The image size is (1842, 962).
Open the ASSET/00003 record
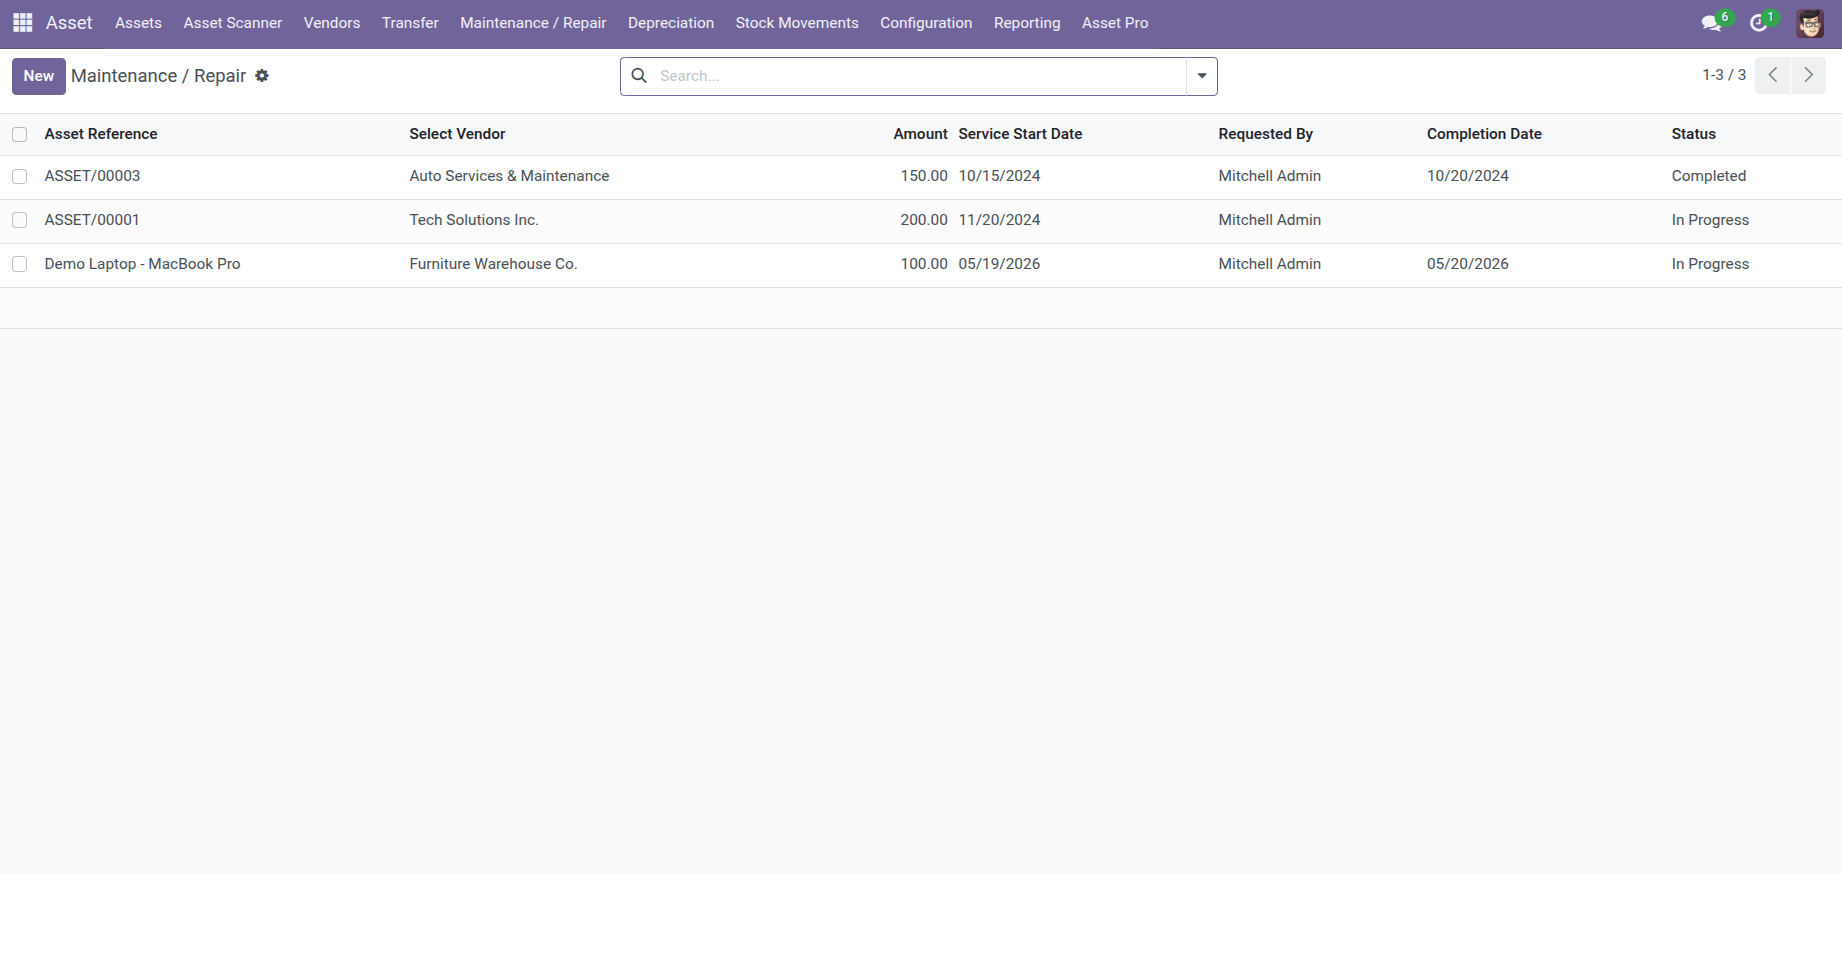92,176
